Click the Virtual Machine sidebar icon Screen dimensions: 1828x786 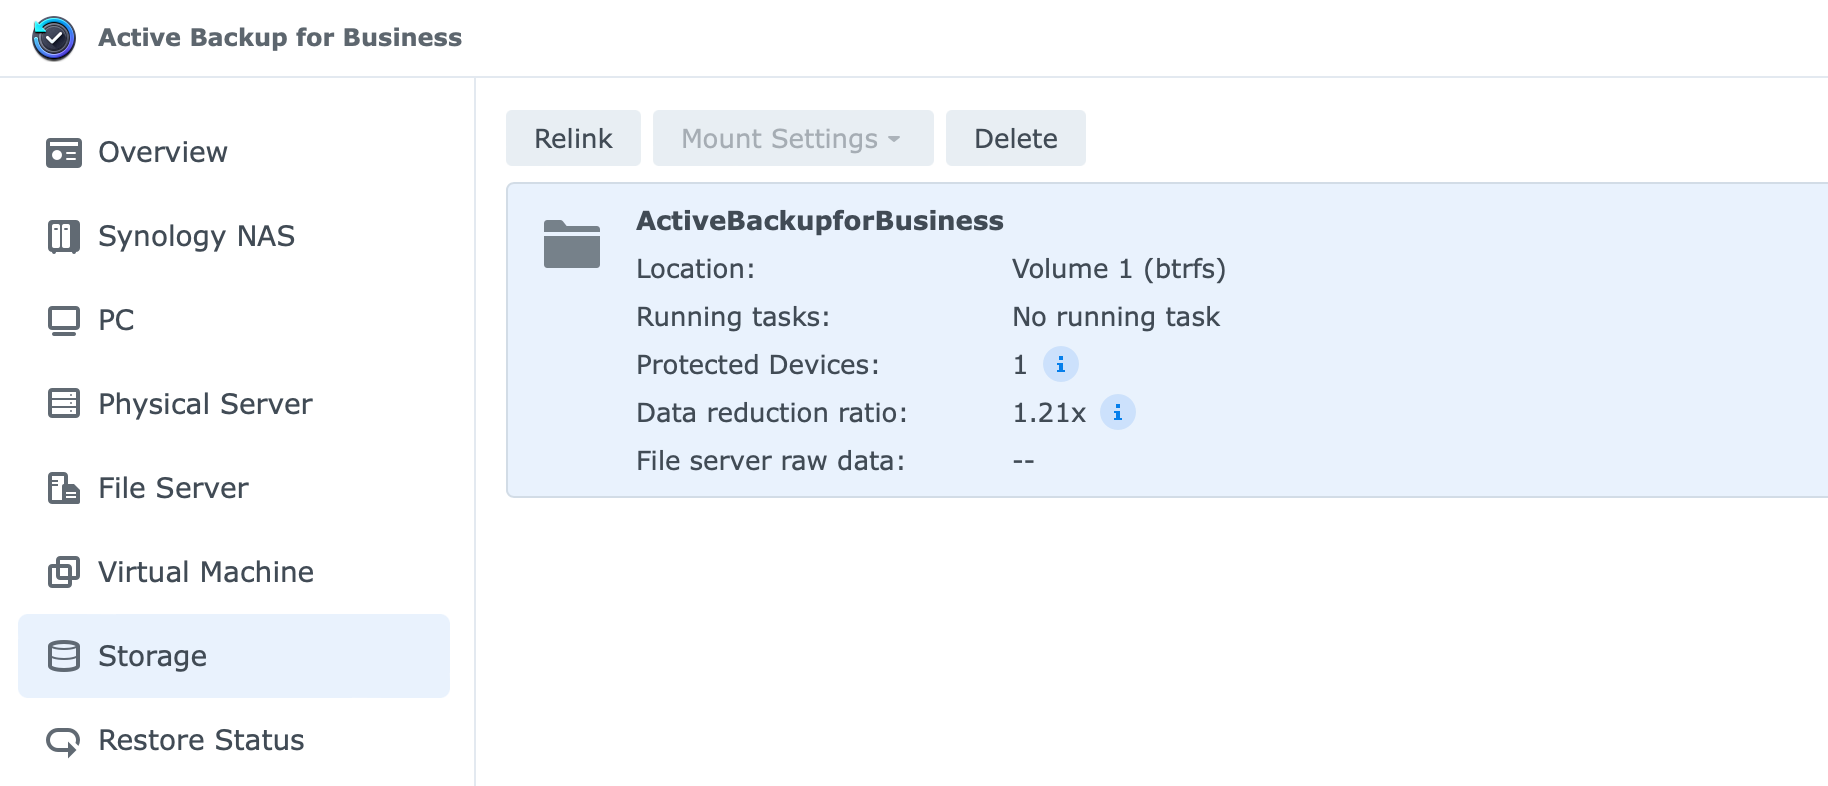[64, 572]
